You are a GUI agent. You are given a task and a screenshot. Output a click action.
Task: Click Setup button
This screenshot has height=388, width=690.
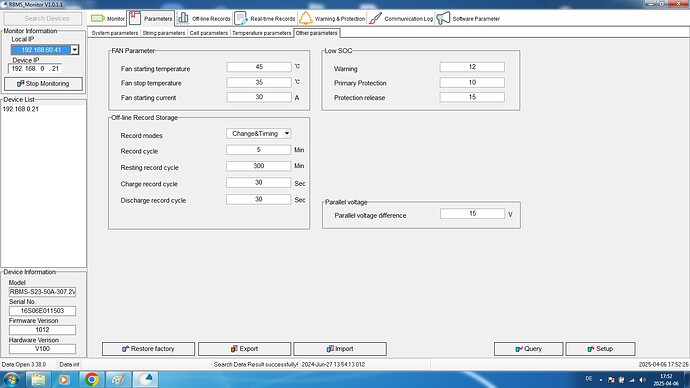pos(600,349)
